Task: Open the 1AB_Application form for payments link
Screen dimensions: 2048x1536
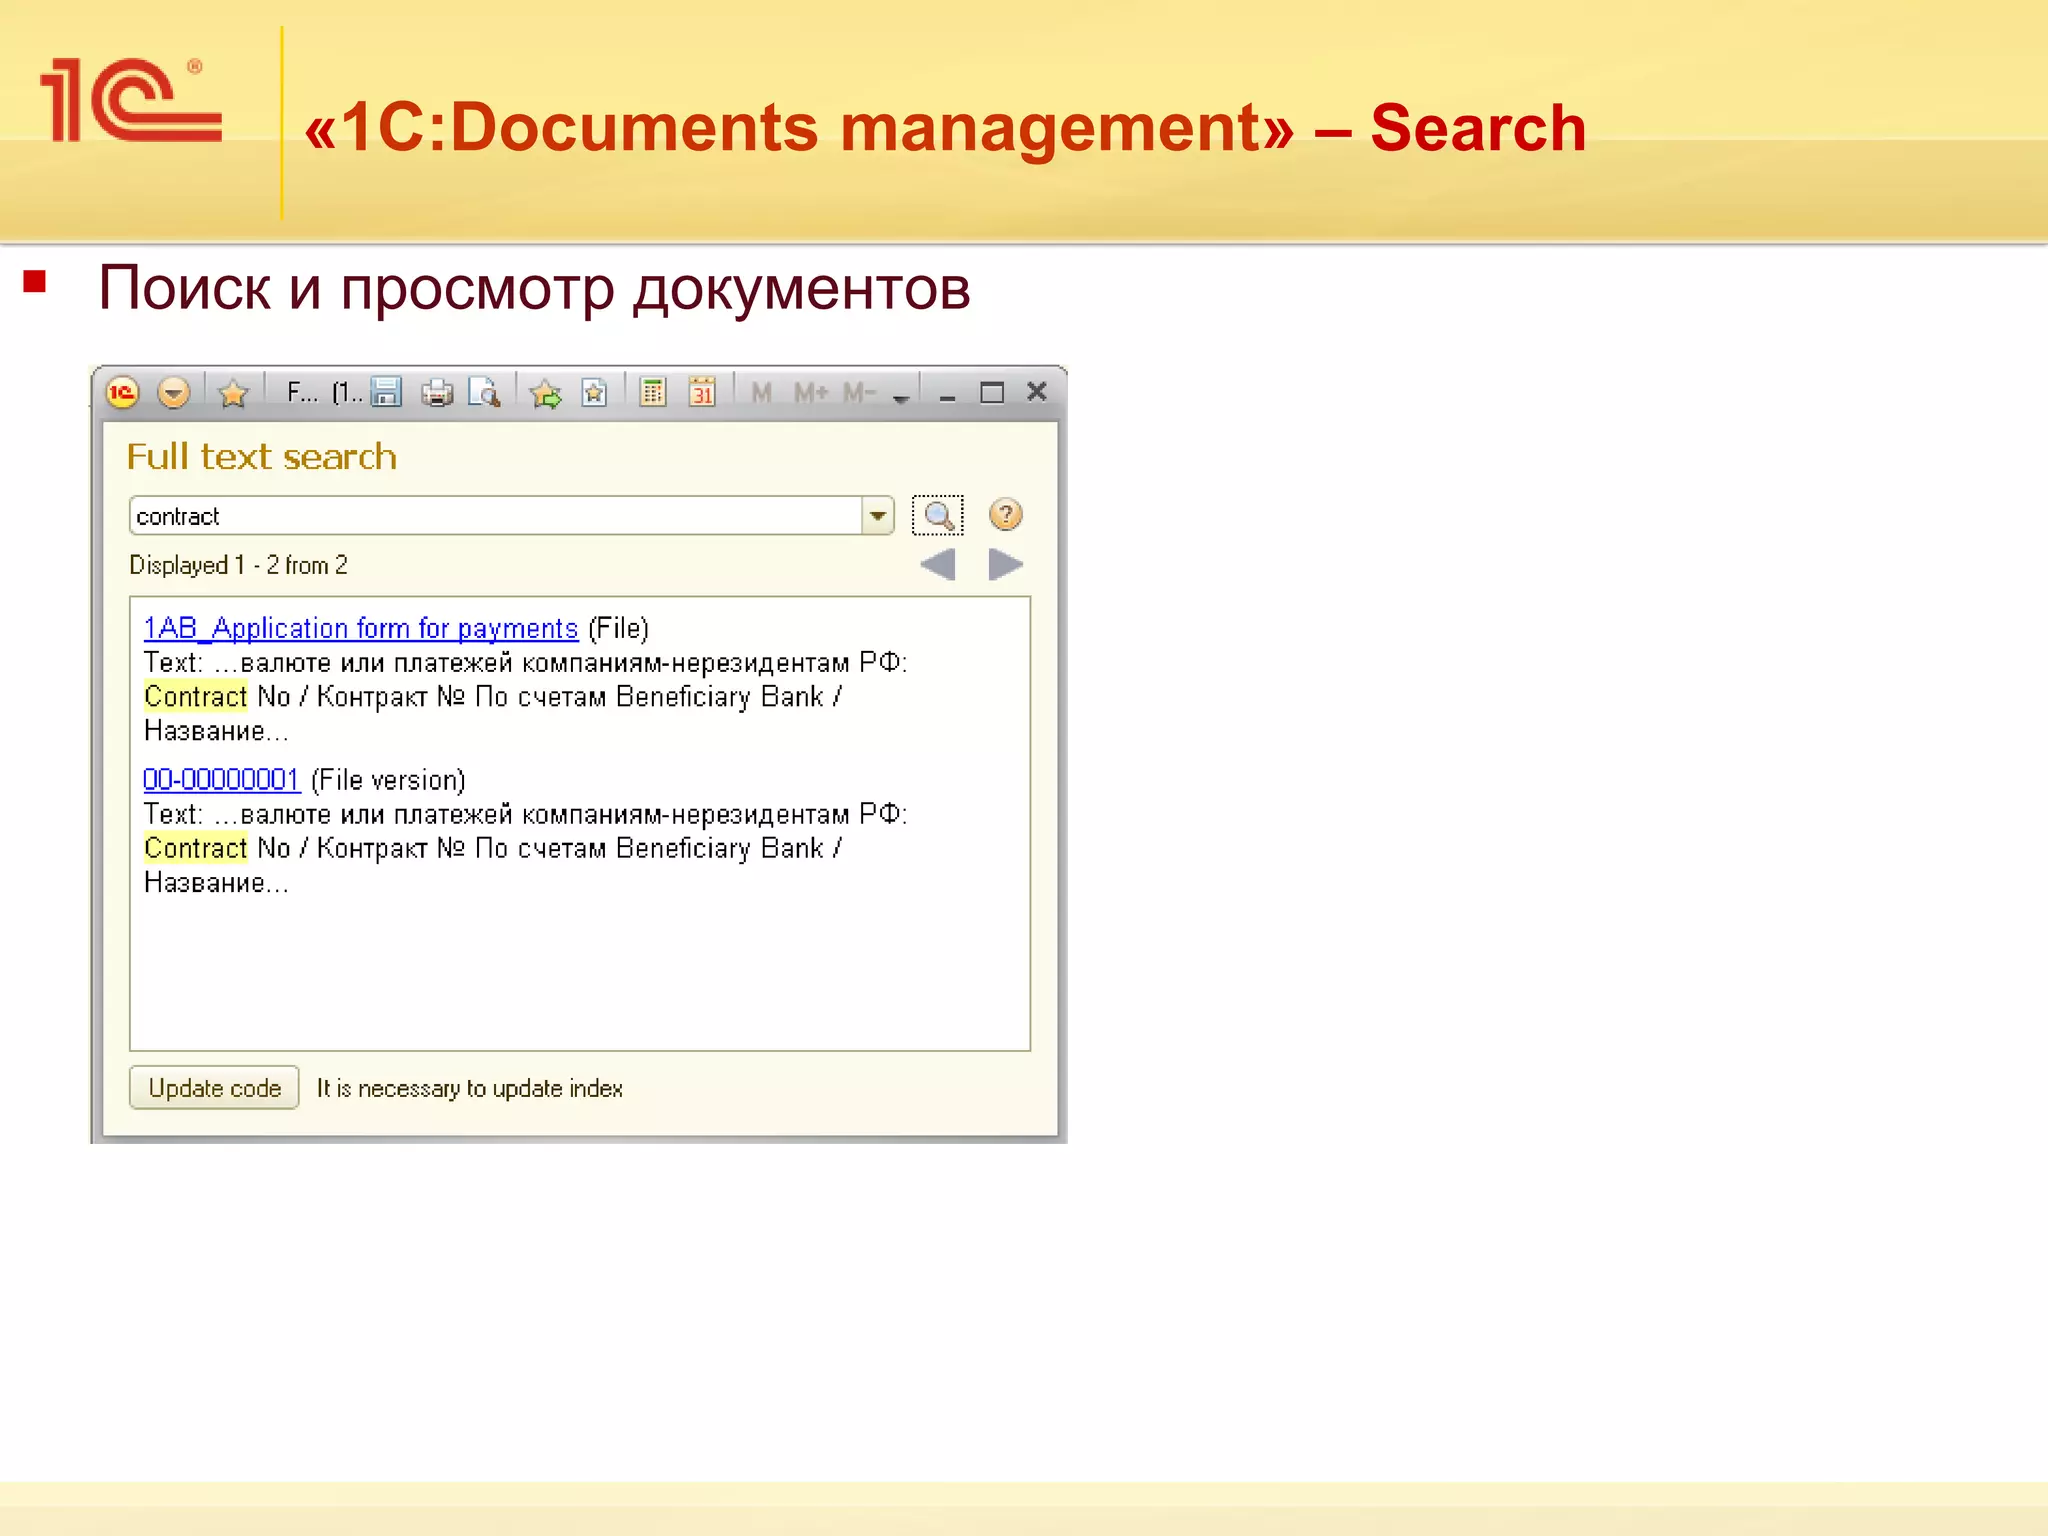Action: tap(361, 629)
